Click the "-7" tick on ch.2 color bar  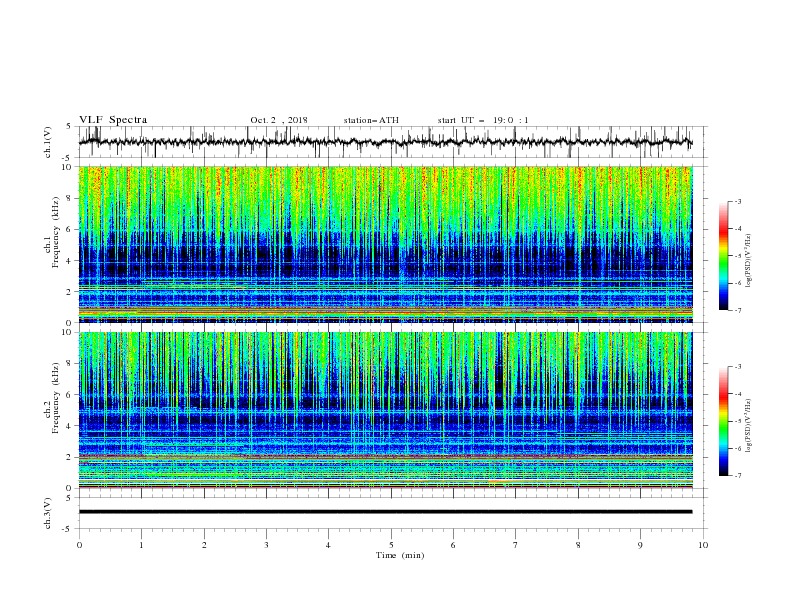click(x=738, y=476)
